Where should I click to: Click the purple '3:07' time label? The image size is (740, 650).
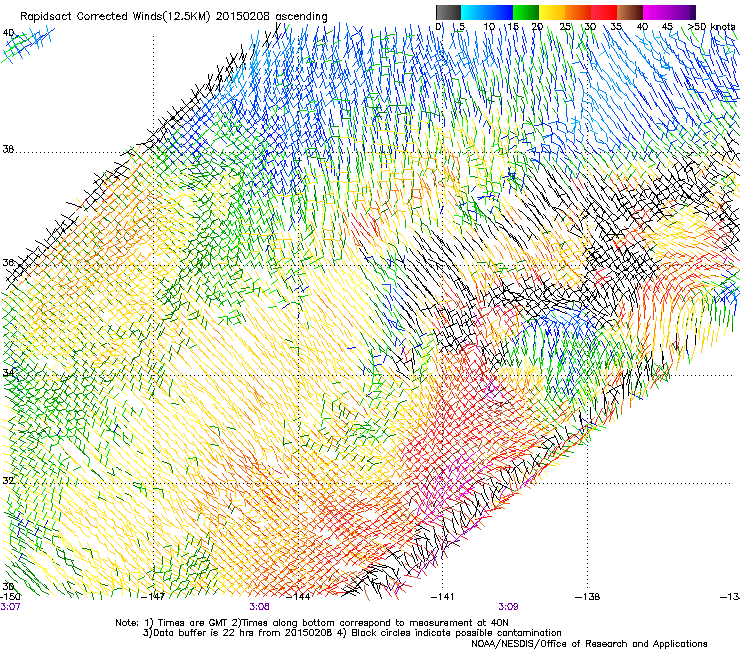point(10,607)
